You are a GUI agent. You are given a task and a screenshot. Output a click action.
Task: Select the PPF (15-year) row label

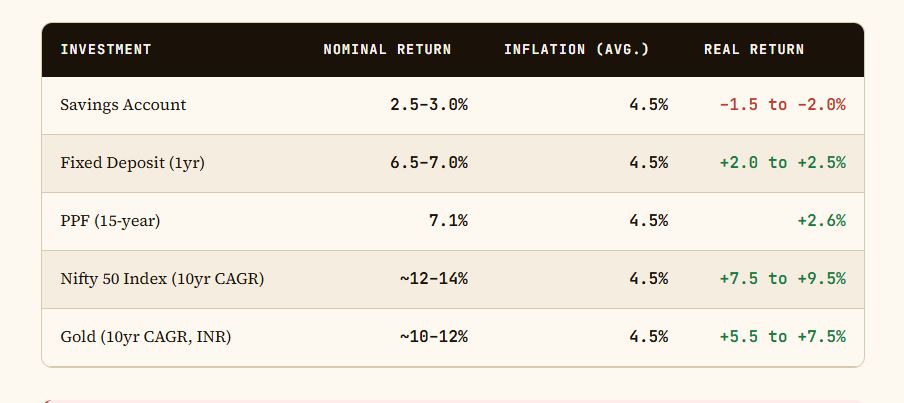click(x=110, y=221)
